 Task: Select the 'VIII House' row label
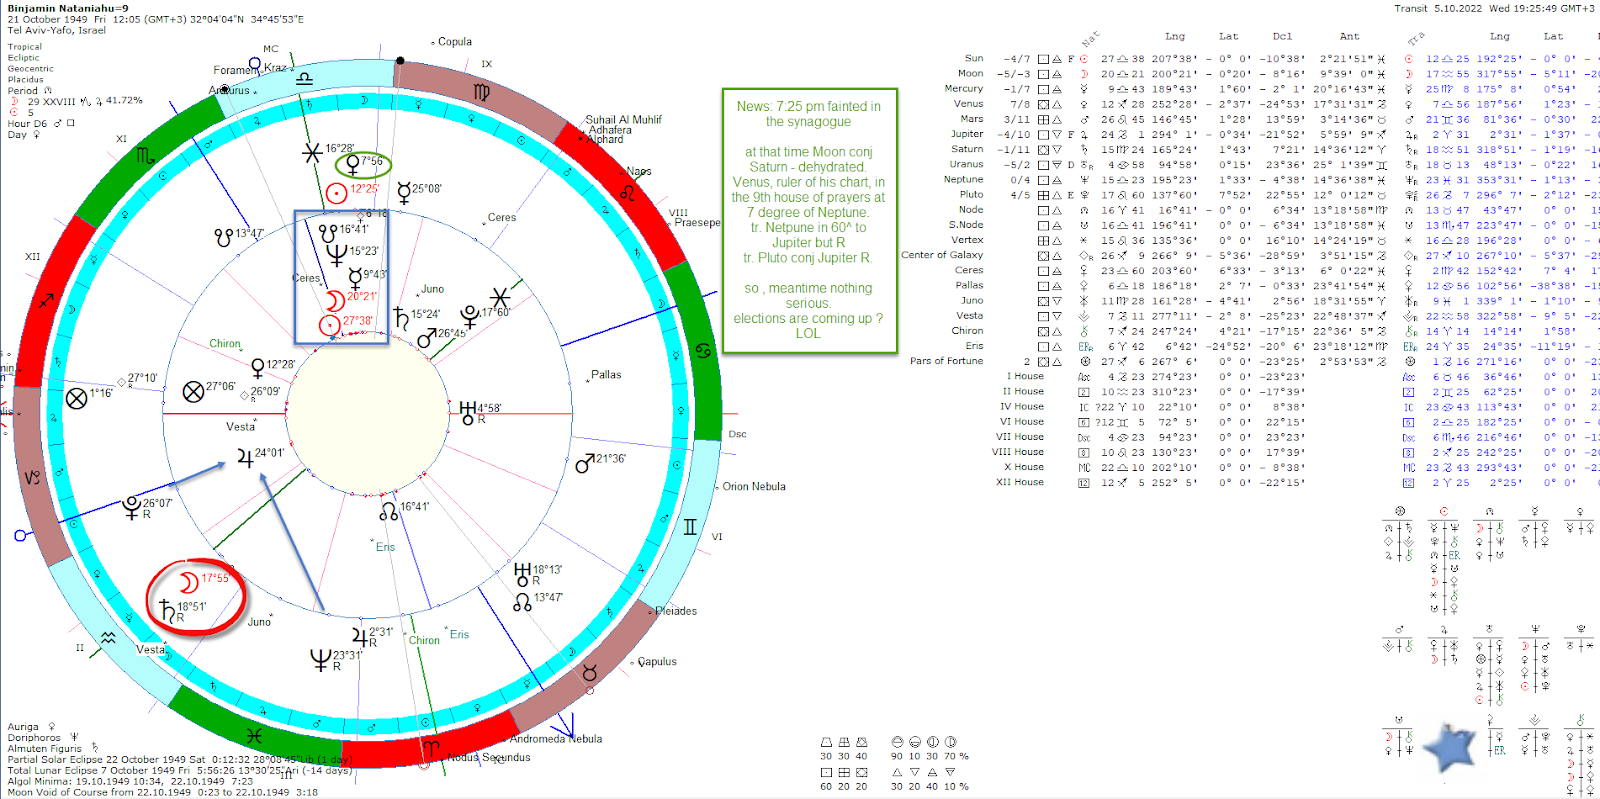1018,452
